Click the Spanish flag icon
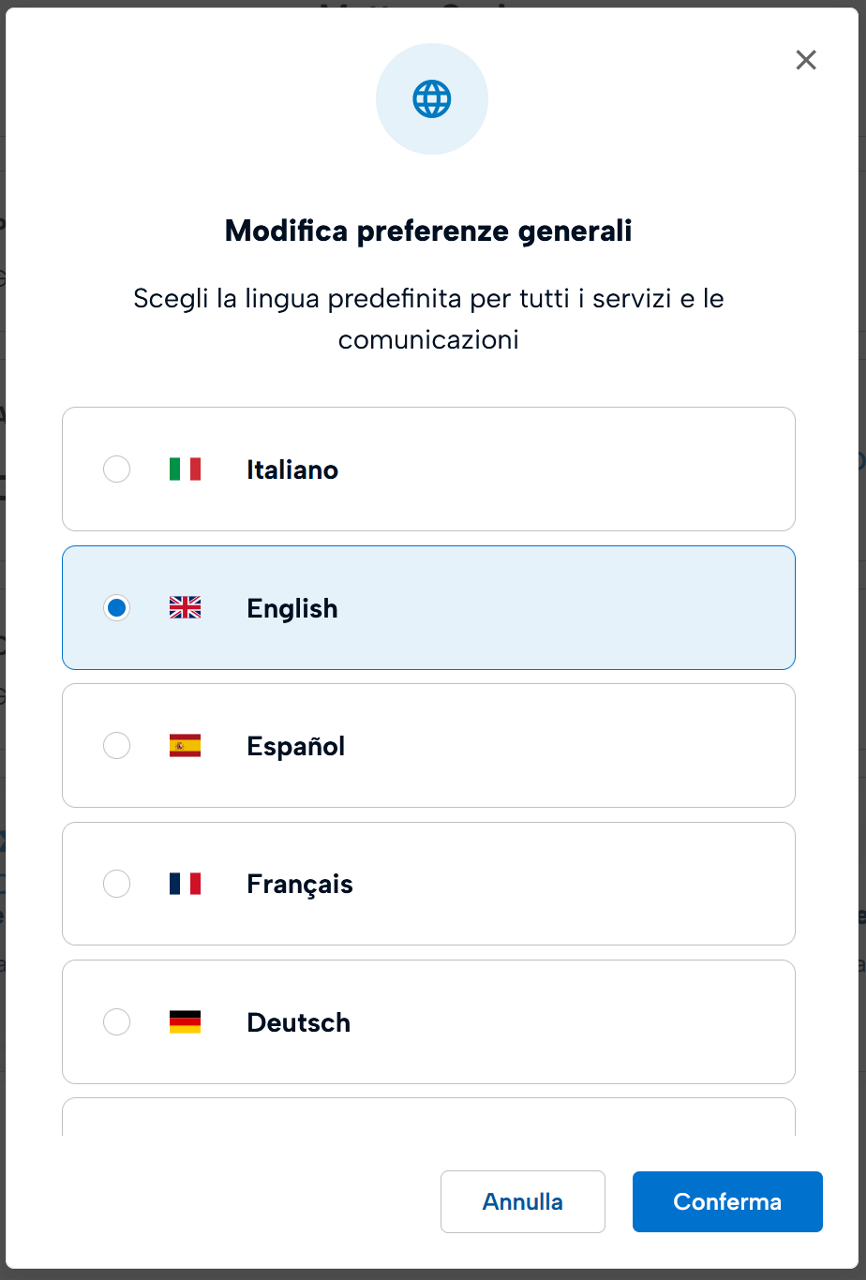The image size is (866, 1280). tap(185, 745)
